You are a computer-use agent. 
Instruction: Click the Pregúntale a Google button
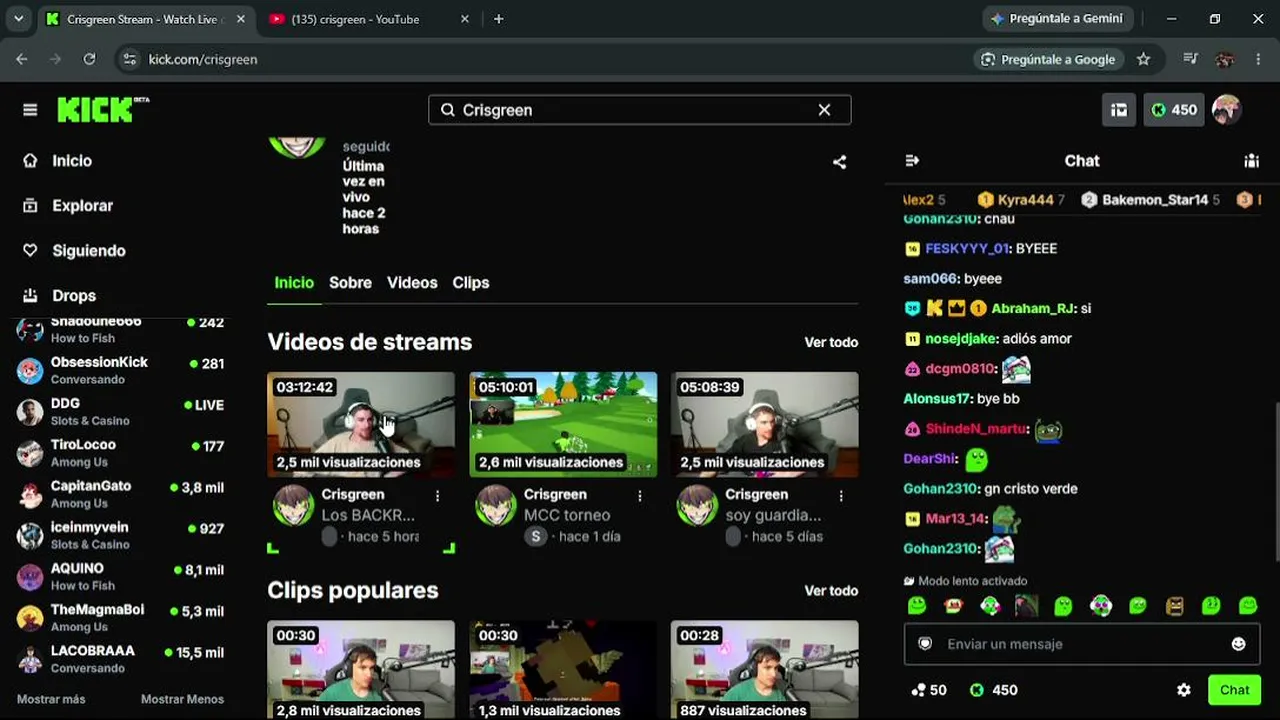point(1048,59)
